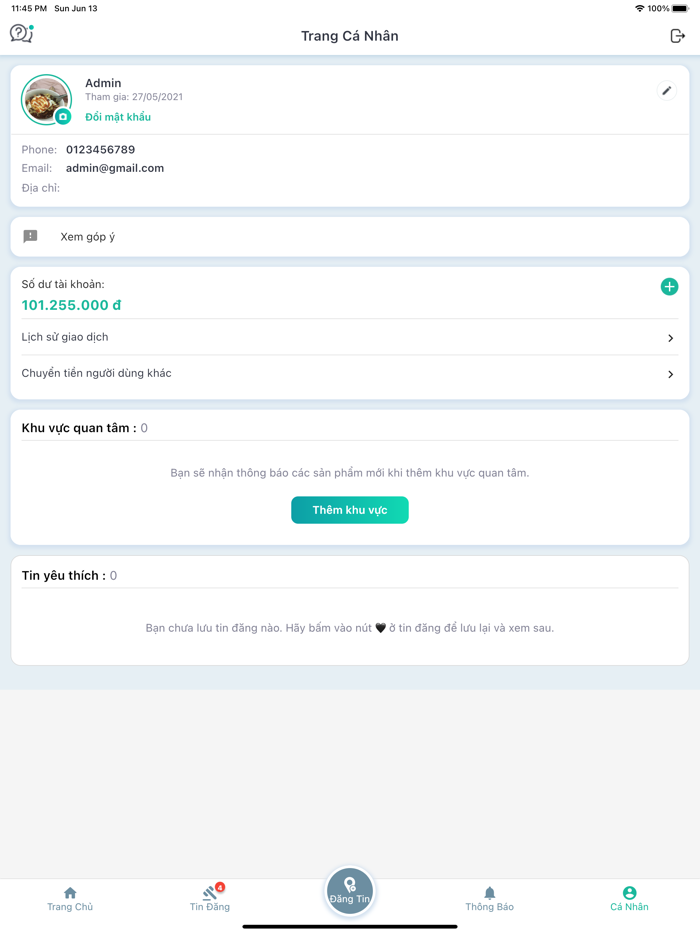This screenshot has height=934, width=700.
Task: Tap the battery indicator in status bar
Action: pyautogui.click(x=680, y=8)
